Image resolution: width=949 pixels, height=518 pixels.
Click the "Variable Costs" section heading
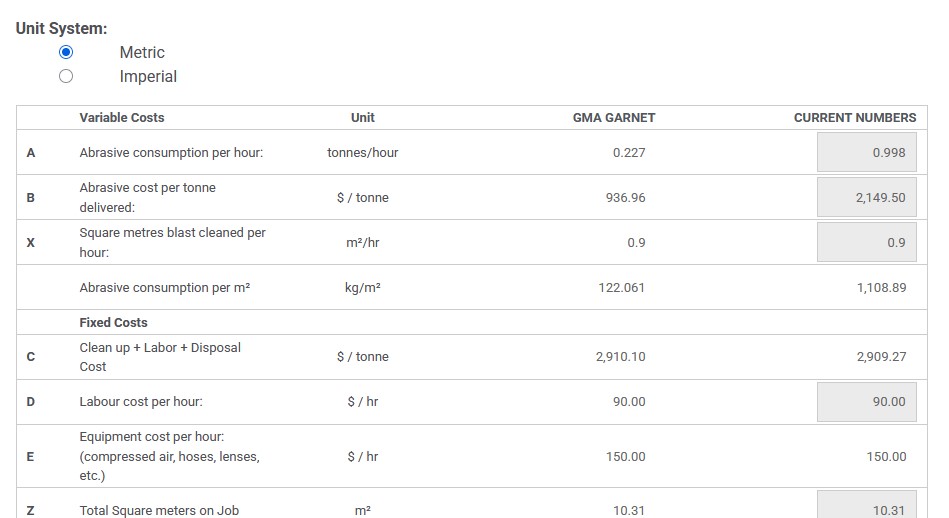coord(122,118)
